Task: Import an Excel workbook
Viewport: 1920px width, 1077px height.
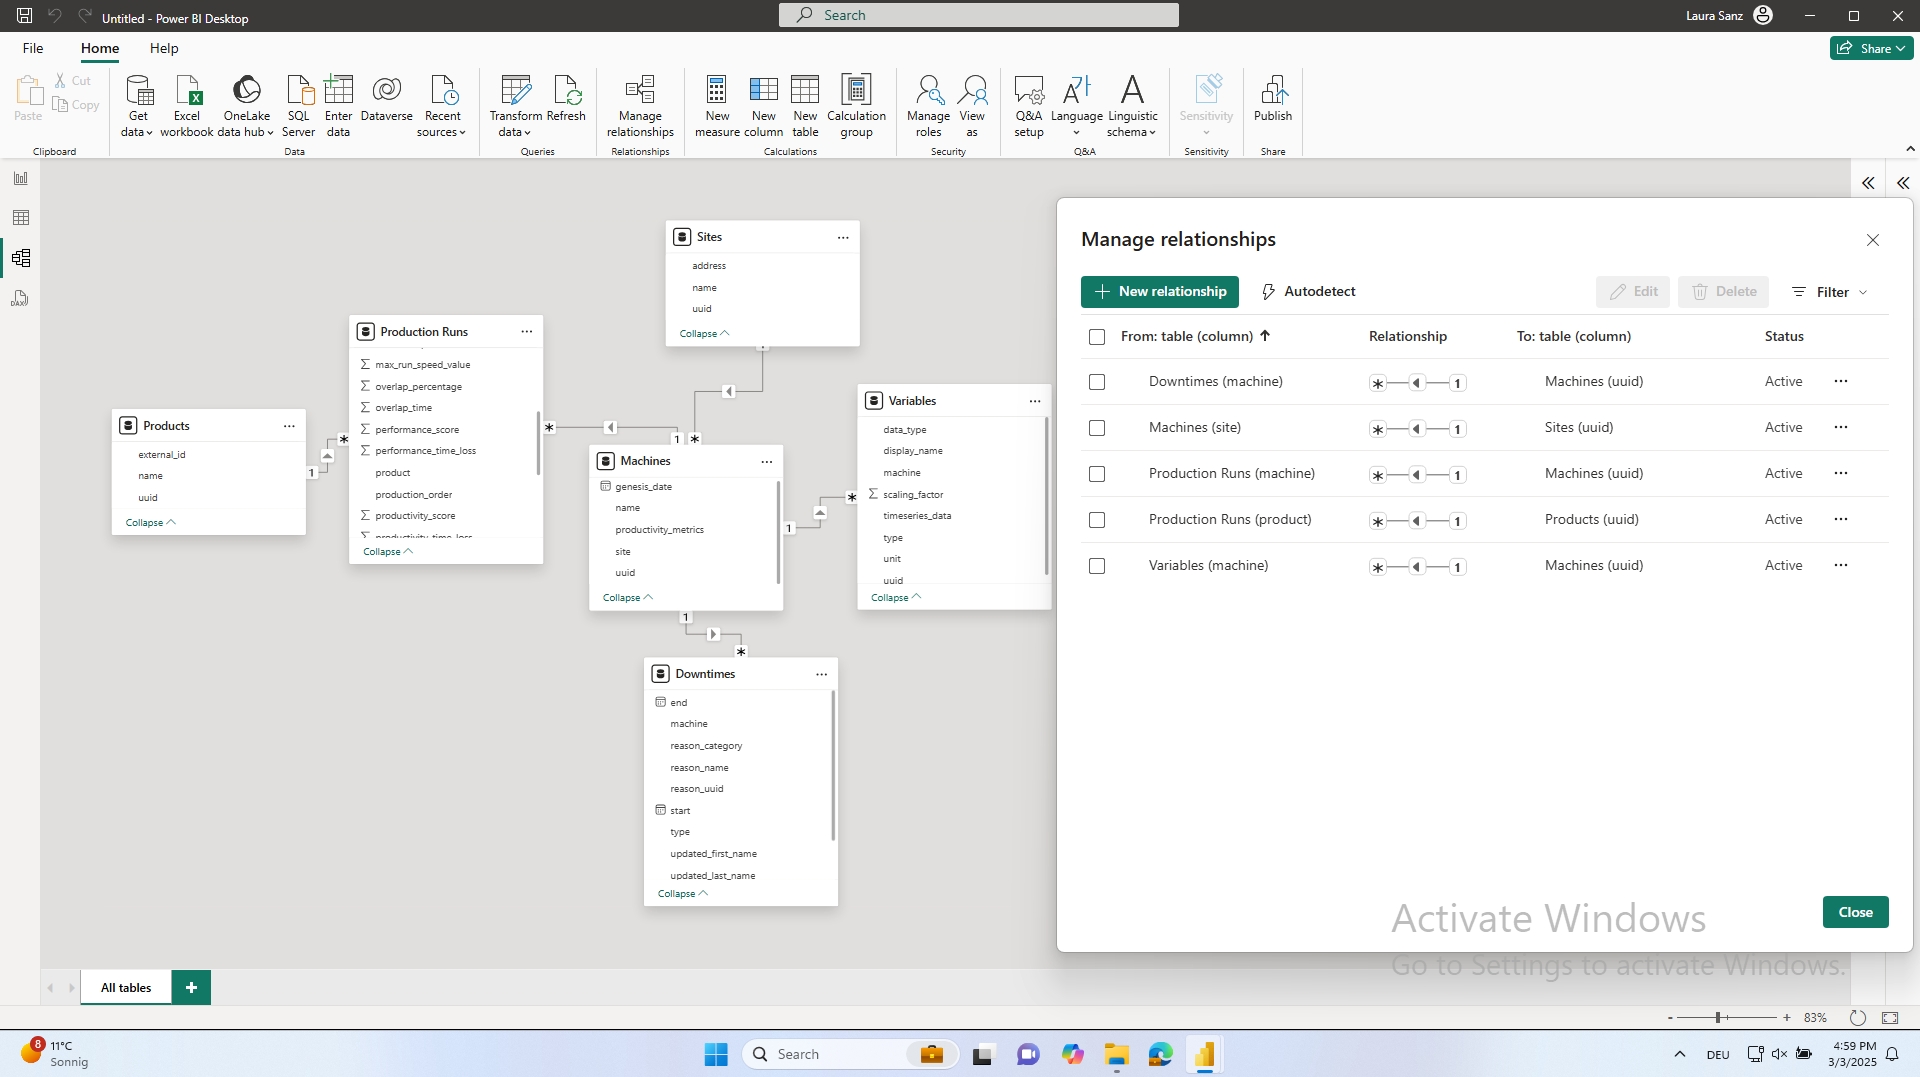Action: [187, 106]
